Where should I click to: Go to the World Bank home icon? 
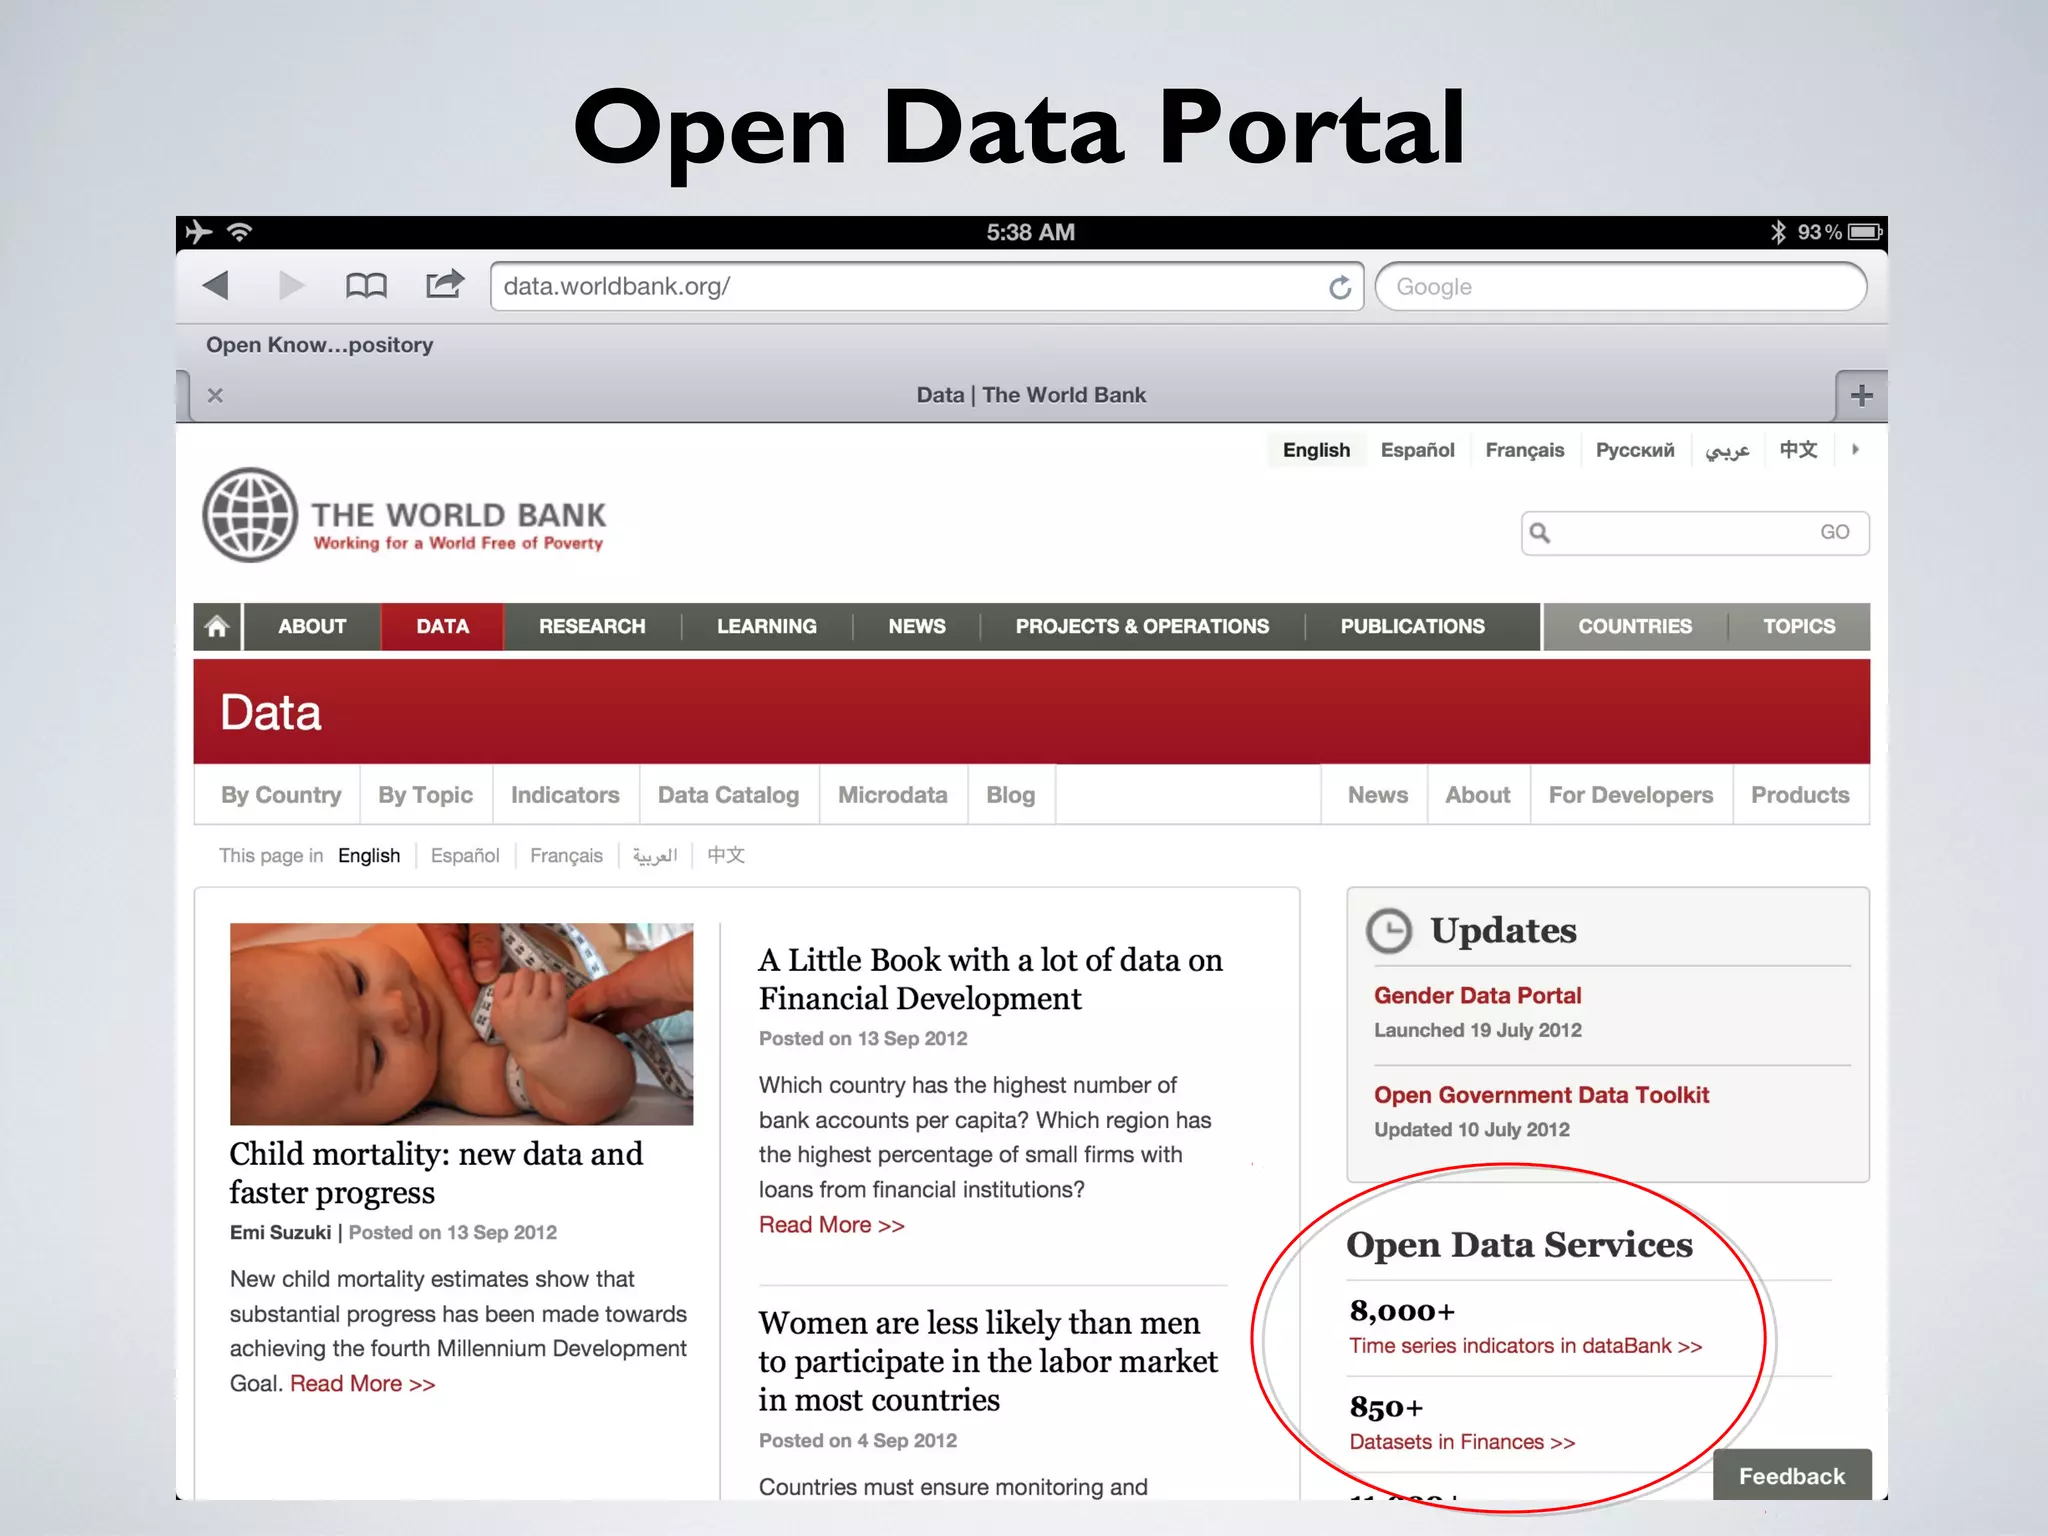[217, 627]
